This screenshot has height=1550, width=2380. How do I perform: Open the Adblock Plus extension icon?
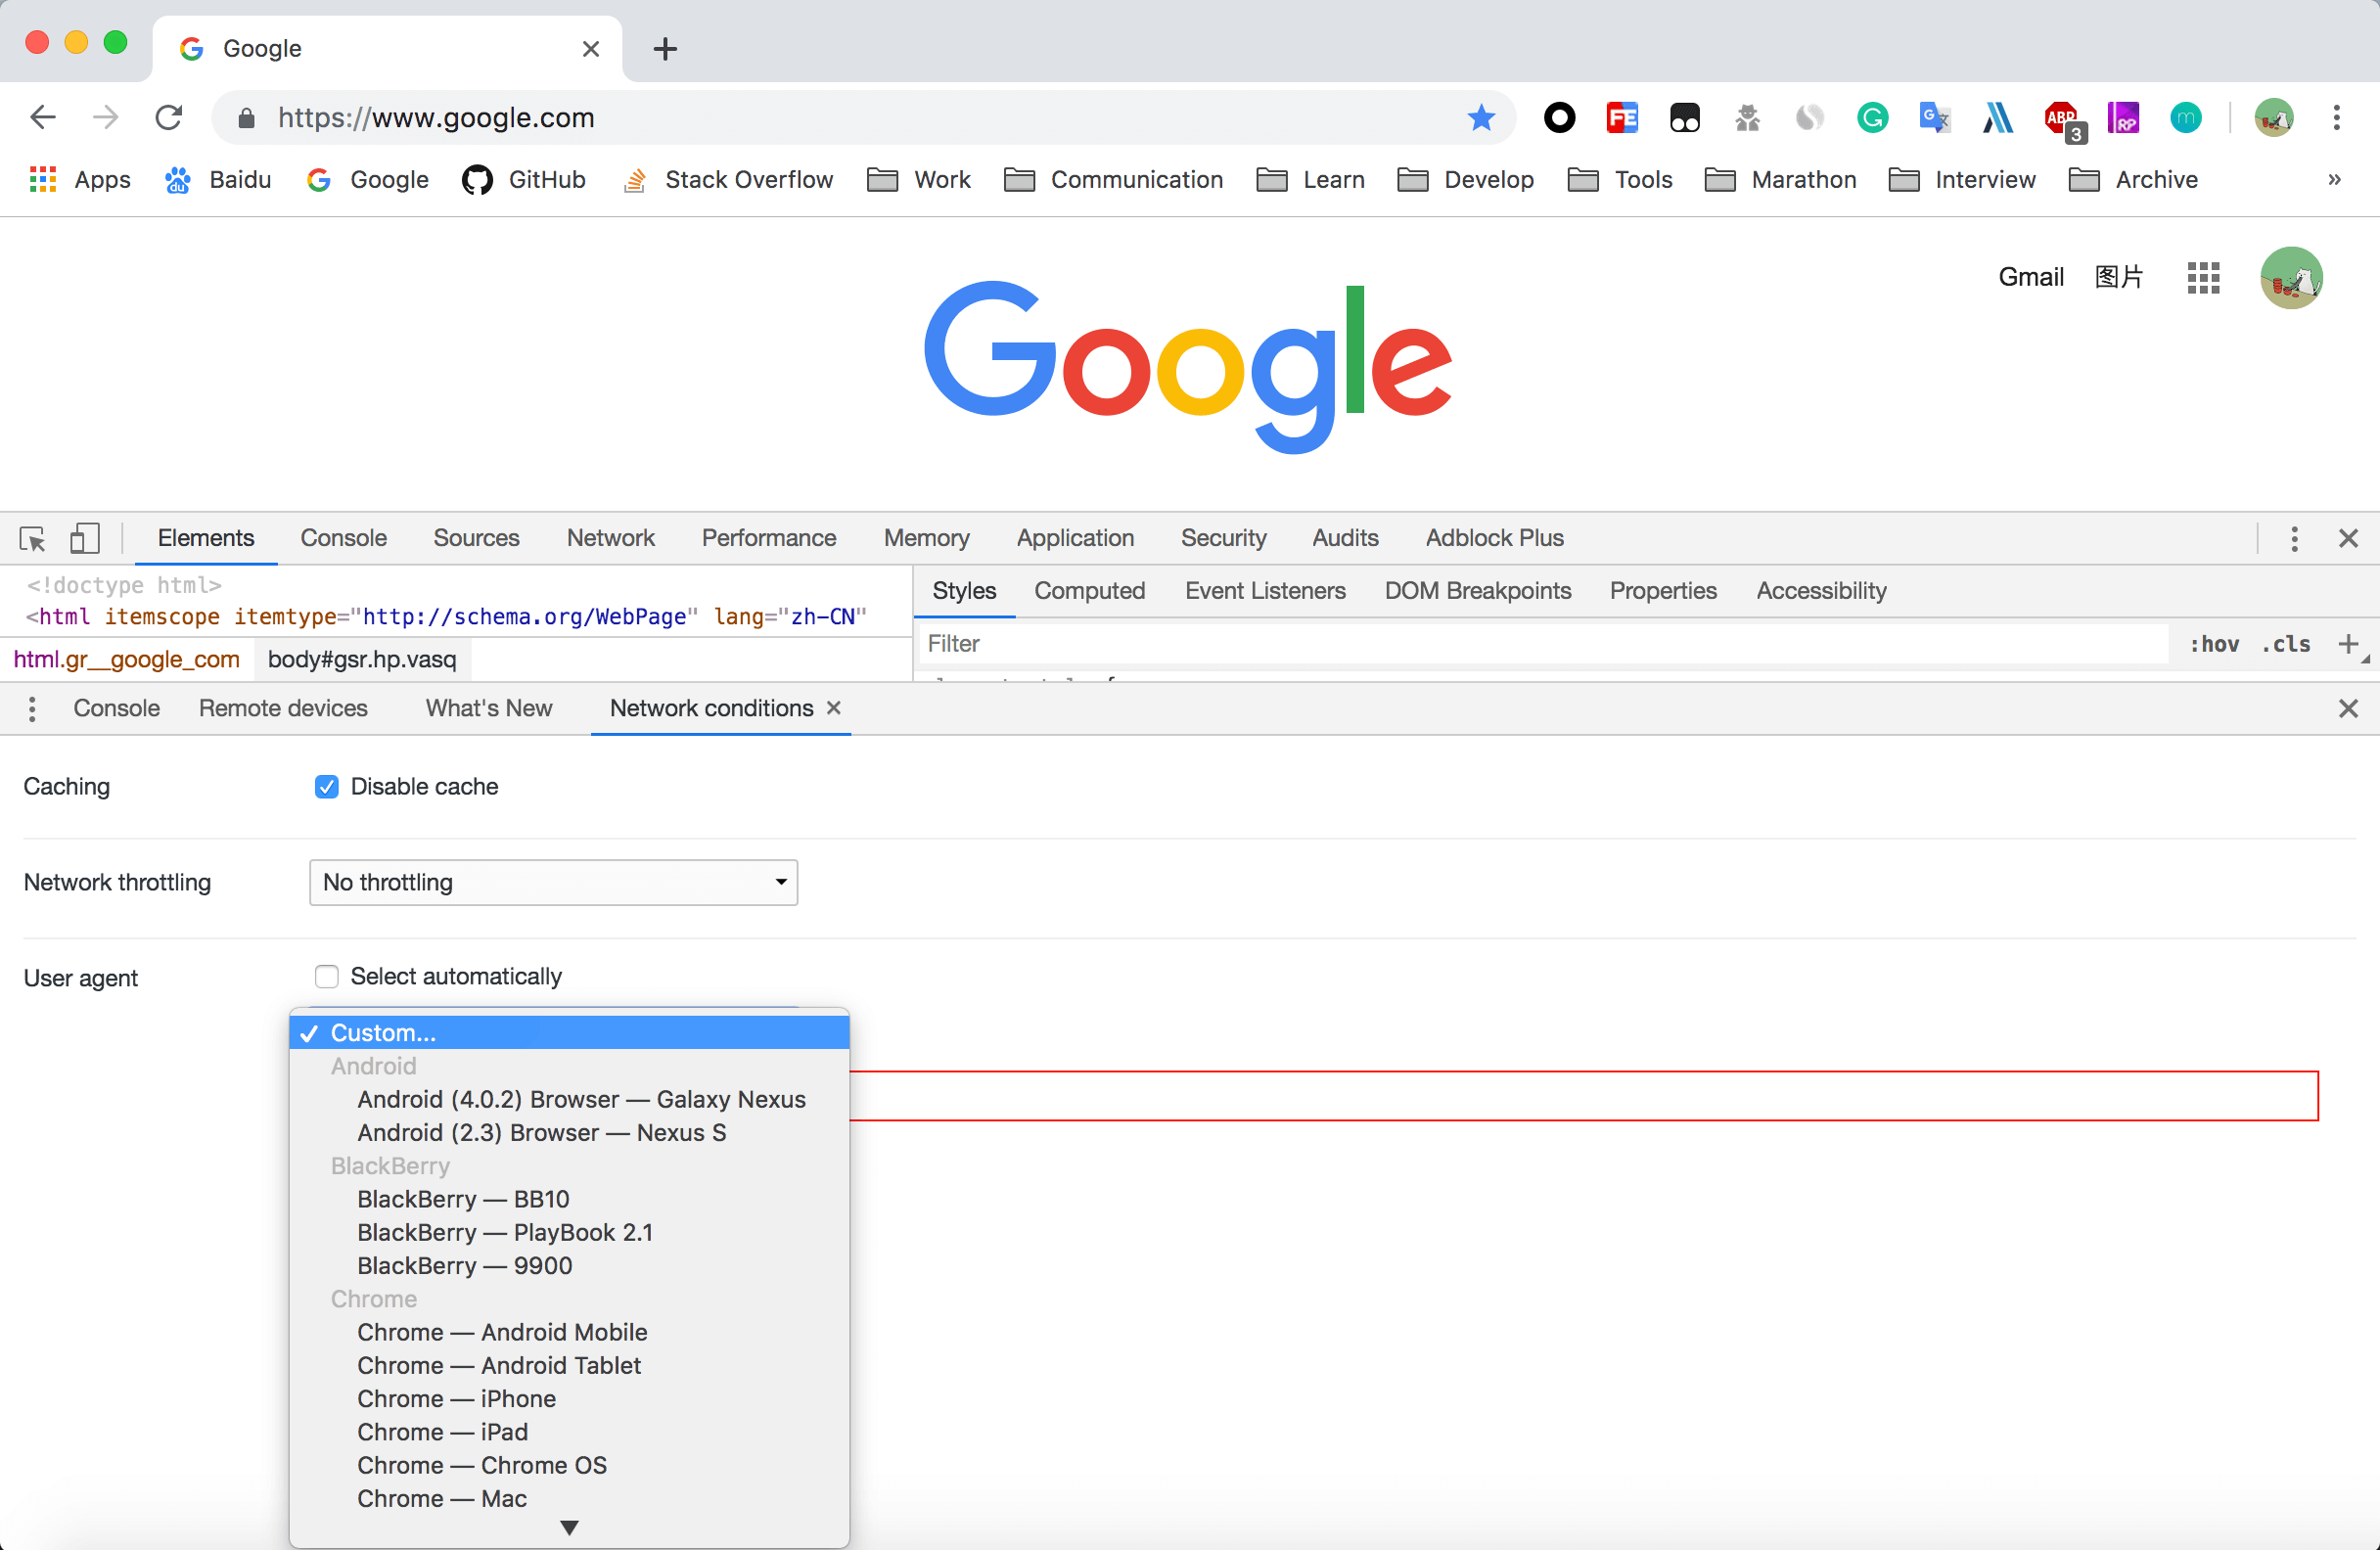2061,118
